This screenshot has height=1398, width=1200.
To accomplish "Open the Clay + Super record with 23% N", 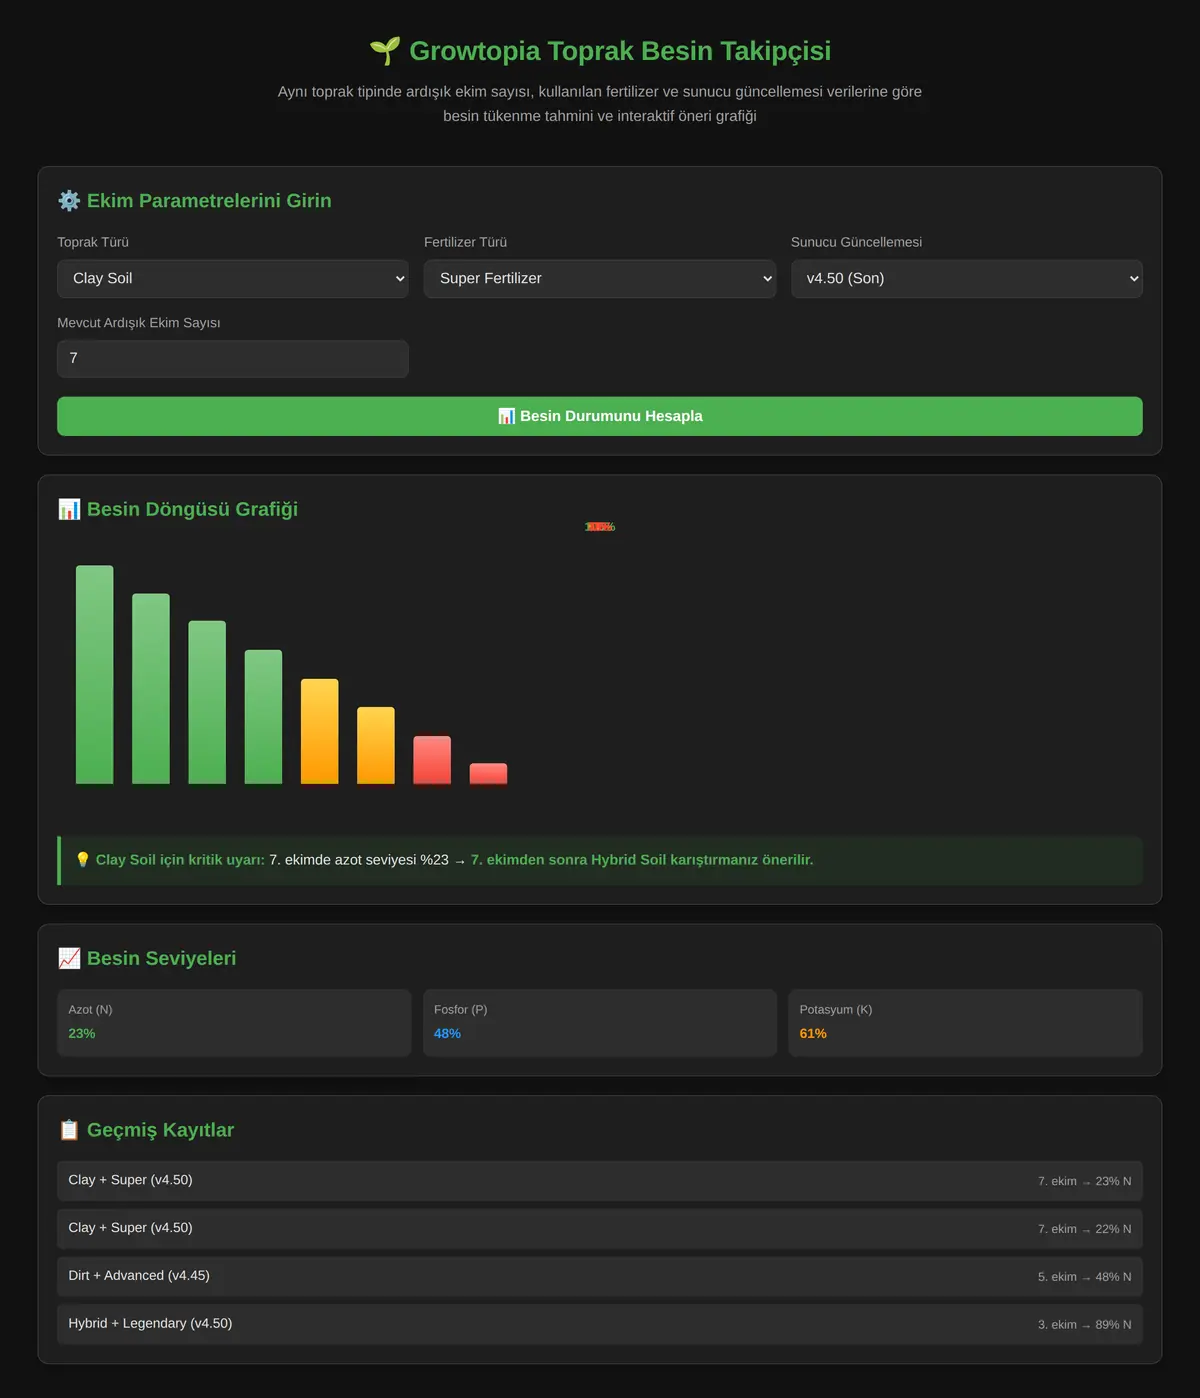I will coord(600,1181).
